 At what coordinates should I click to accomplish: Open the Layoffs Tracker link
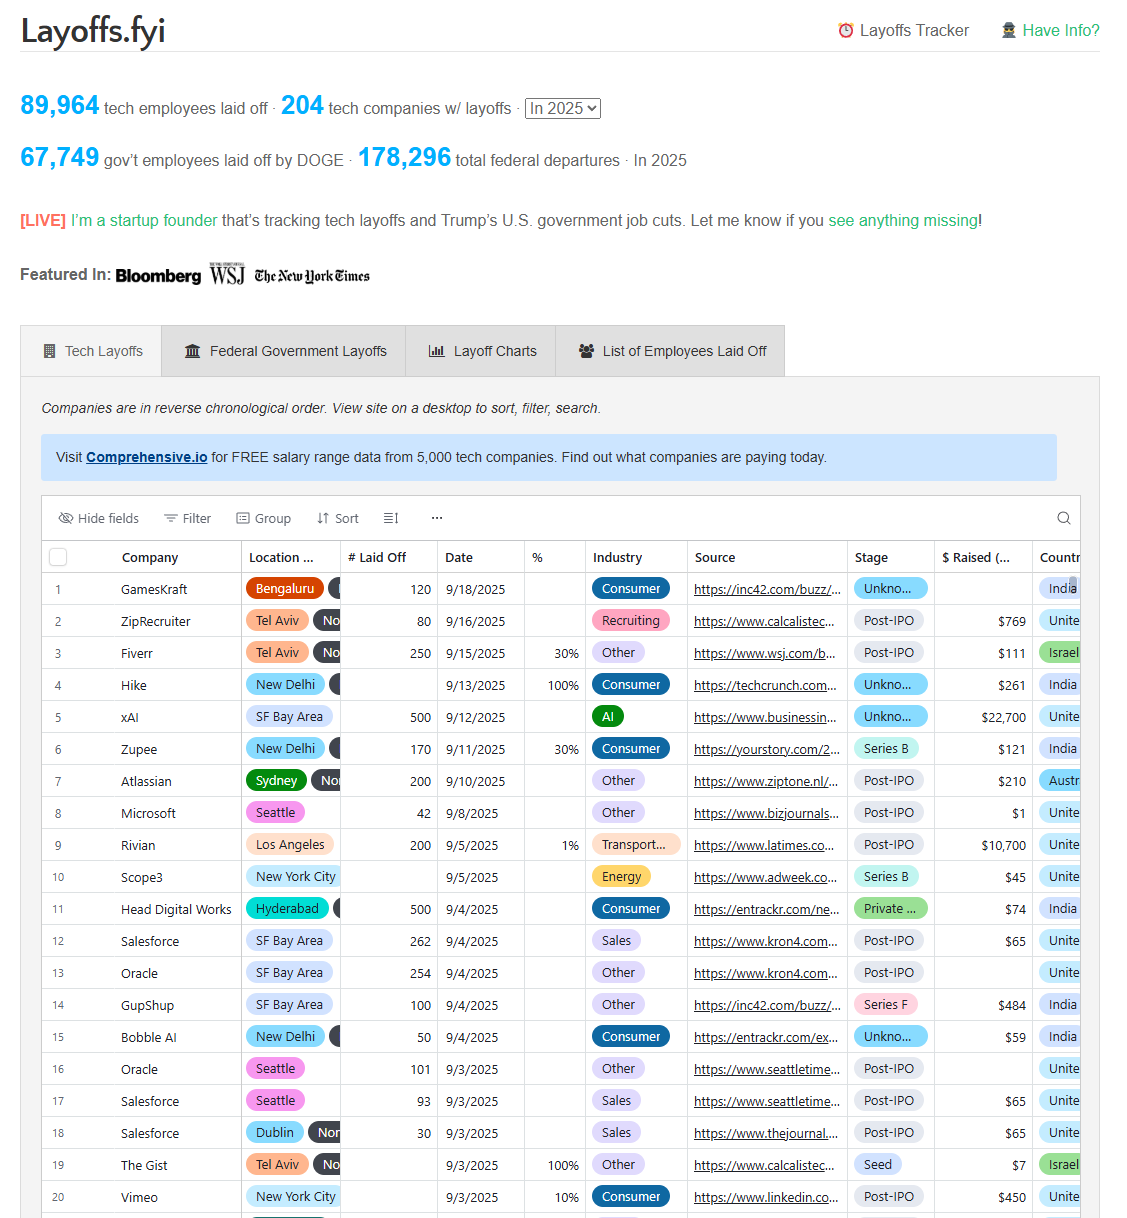[904, 30]
